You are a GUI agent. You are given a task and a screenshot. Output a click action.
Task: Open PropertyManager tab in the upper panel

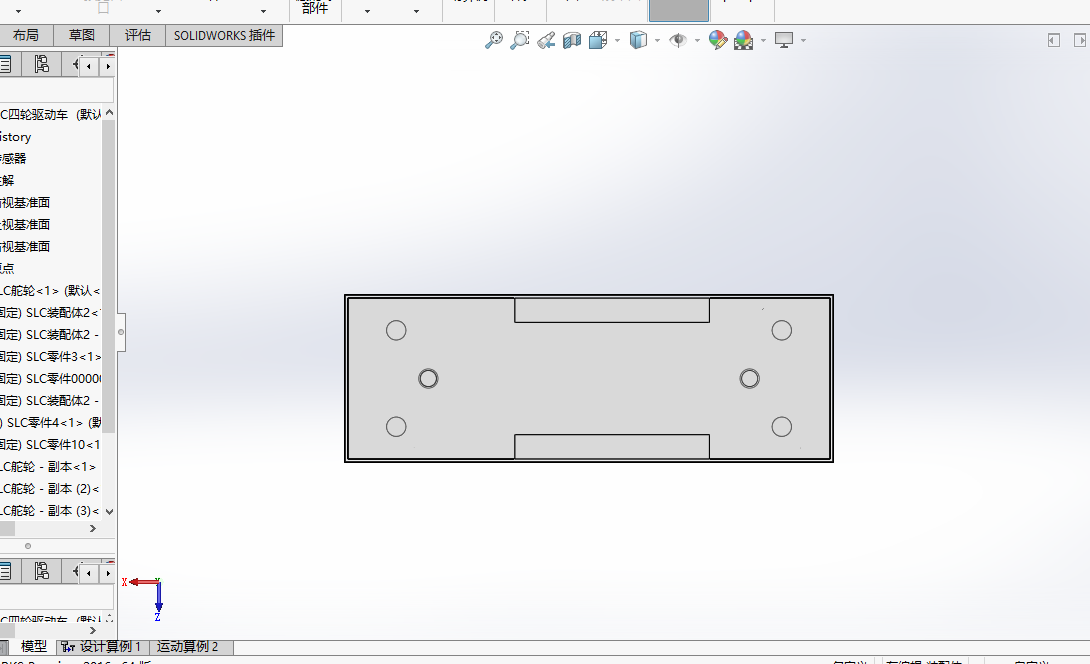6,65
